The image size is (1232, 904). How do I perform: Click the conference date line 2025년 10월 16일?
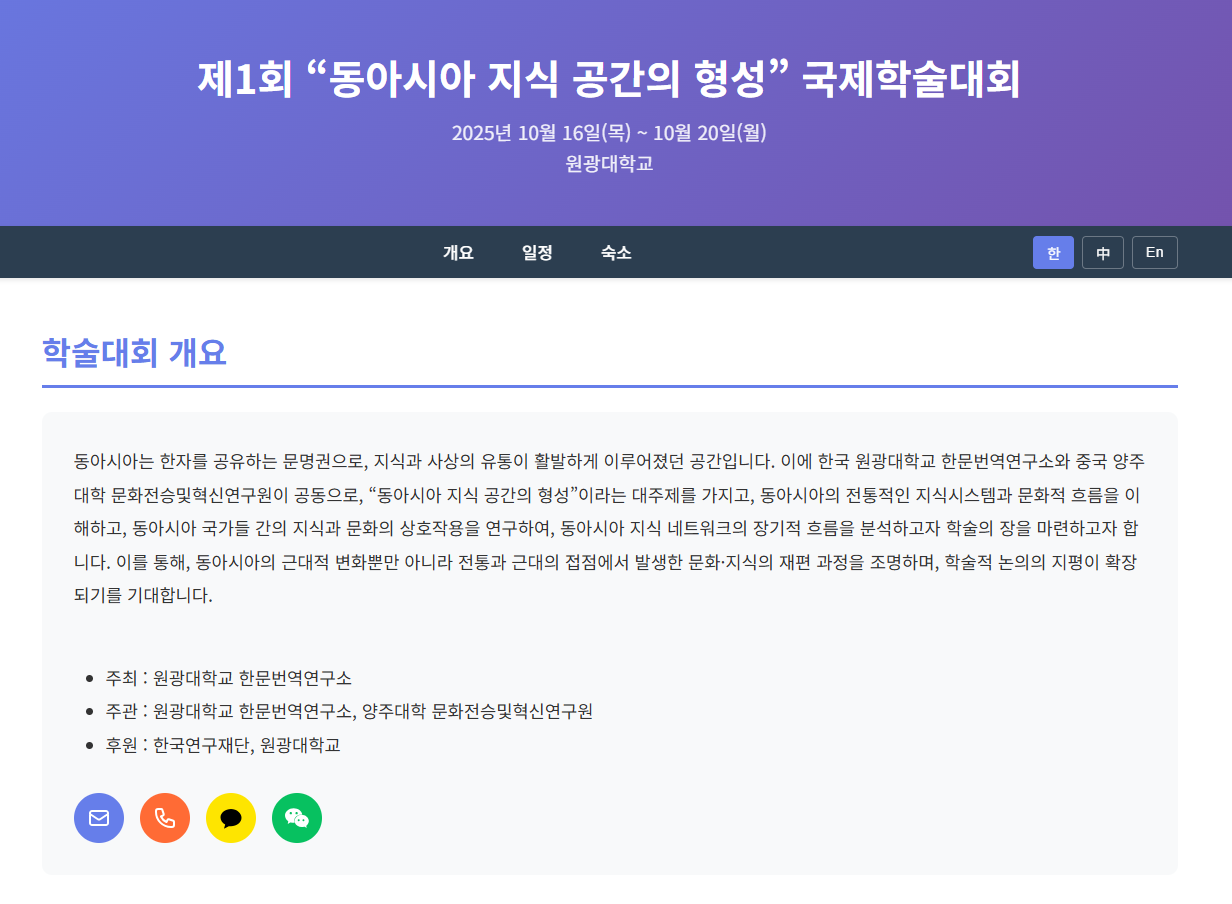click(x=608, y=133)
